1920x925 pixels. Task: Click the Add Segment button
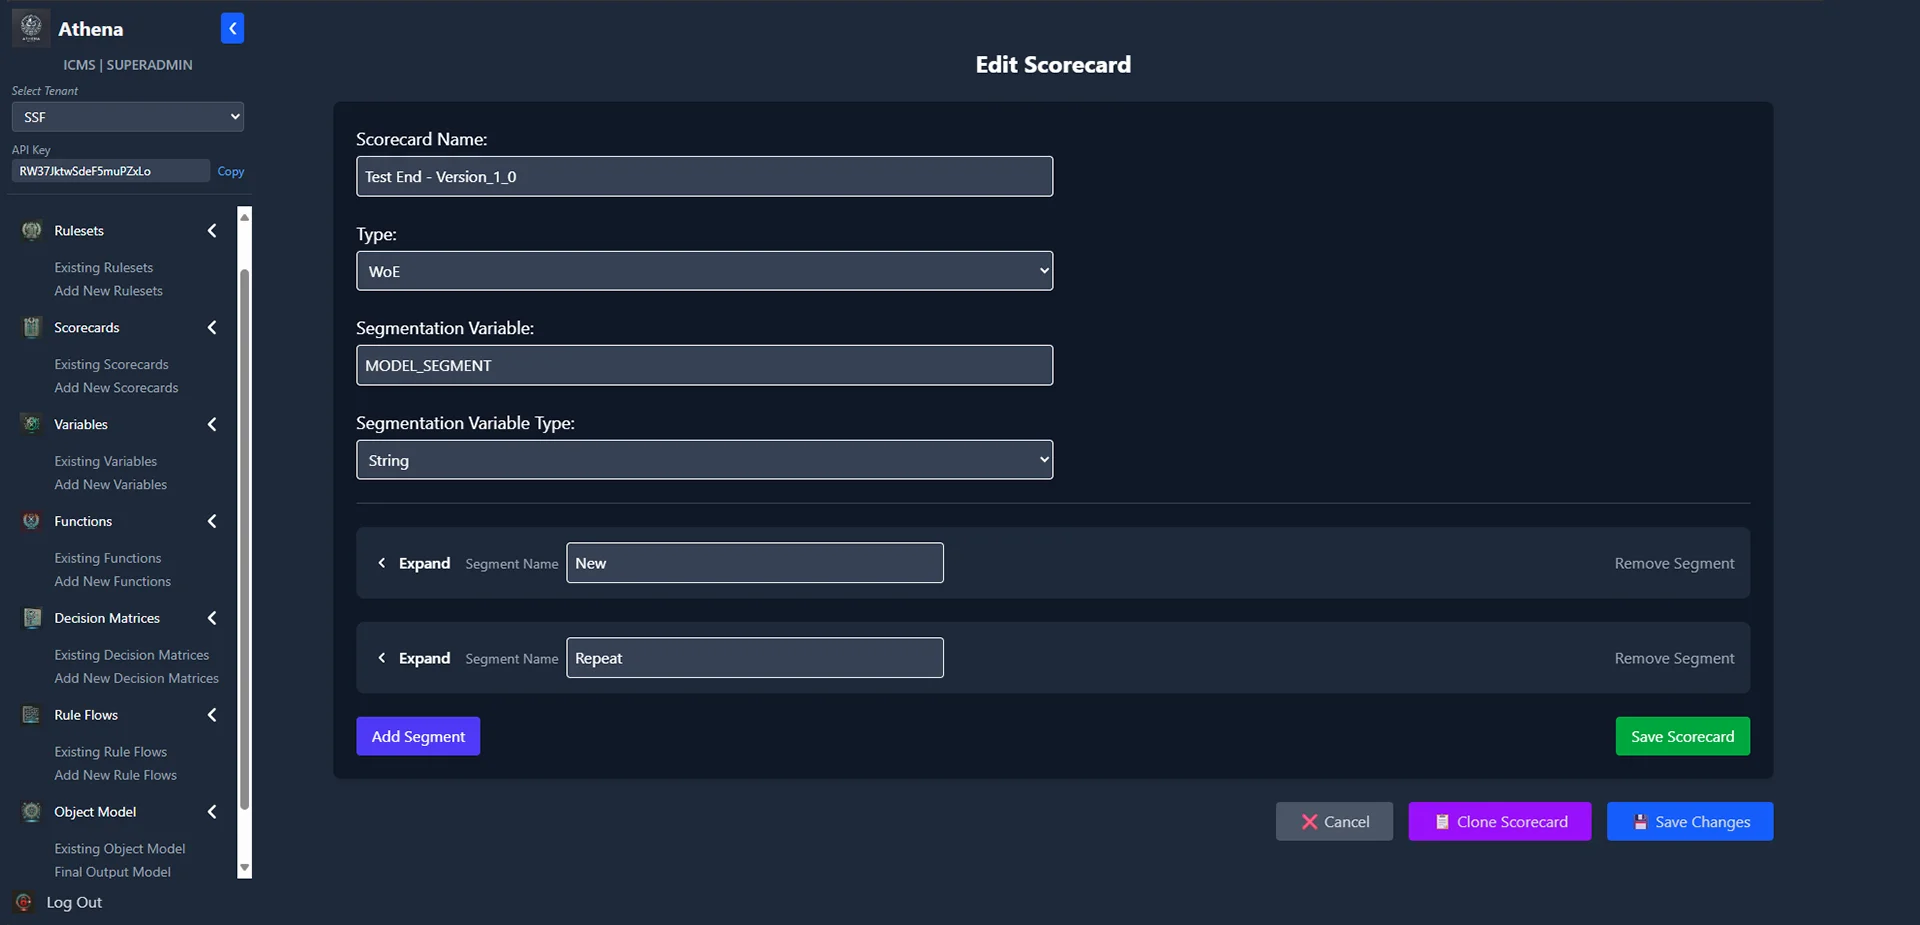(x=418, y=736)
